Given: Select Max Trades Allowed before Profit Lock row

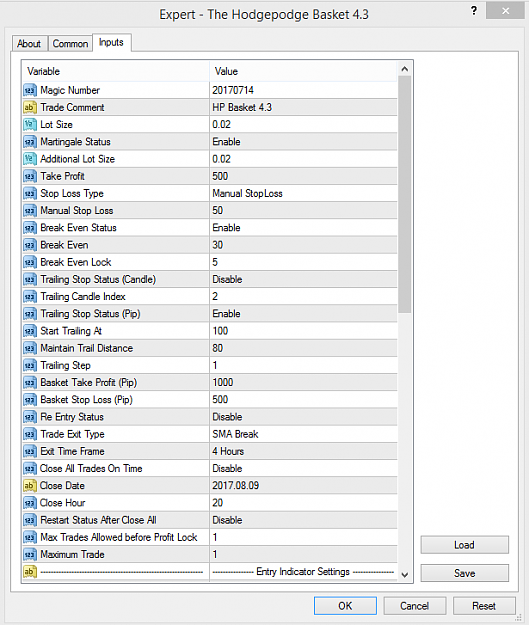Looking at the screenshot, I should (210, 537).
